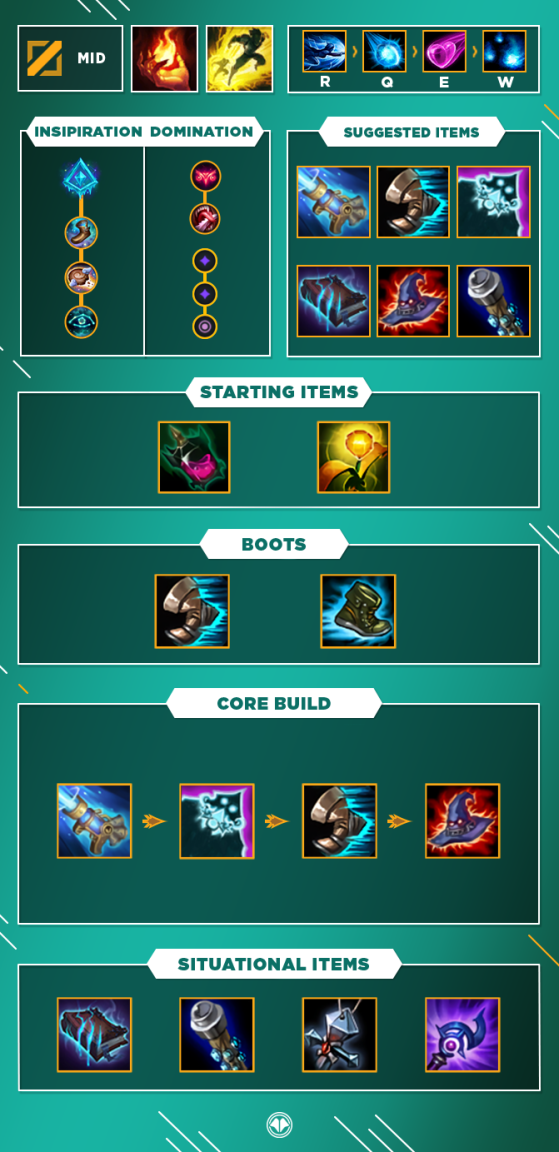Click the yellow Warding Totem trinket
The width and height of the screenshot is (559, 1152).
(x=354, y=457)
